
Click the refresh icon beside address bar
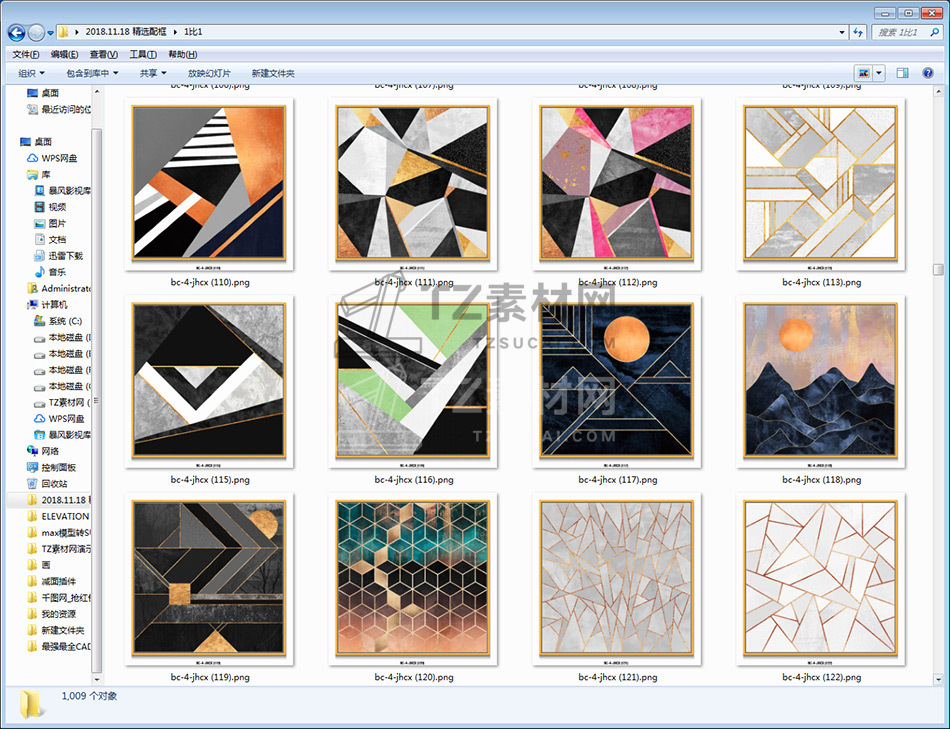pos(857,32)
